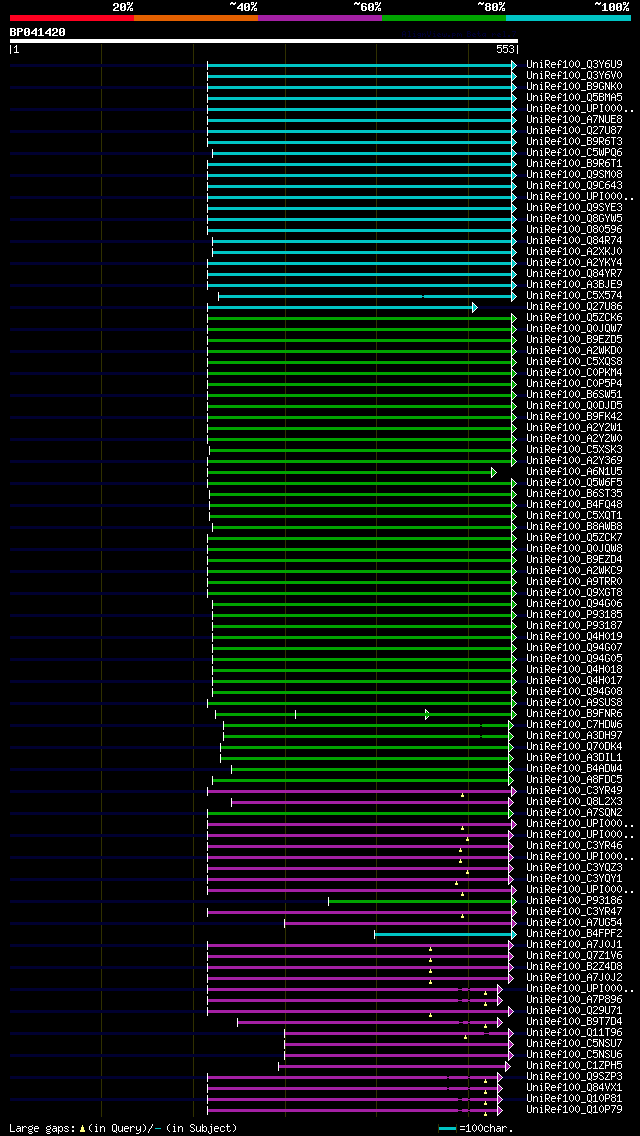
Task: Select the UniRef100_Q9SZP3 label
Action: pyautogui.click(x=574, y=1076)
